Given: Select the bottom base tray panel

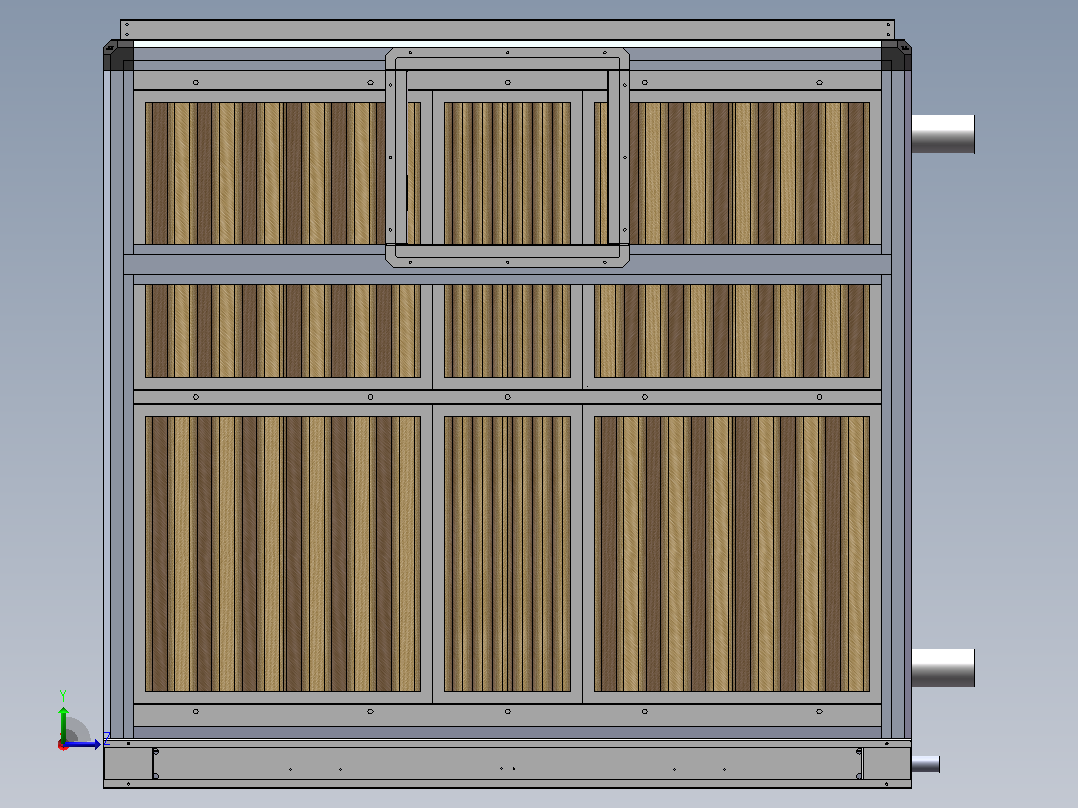Looking at the screenshot, I should [x=507, y=764].
